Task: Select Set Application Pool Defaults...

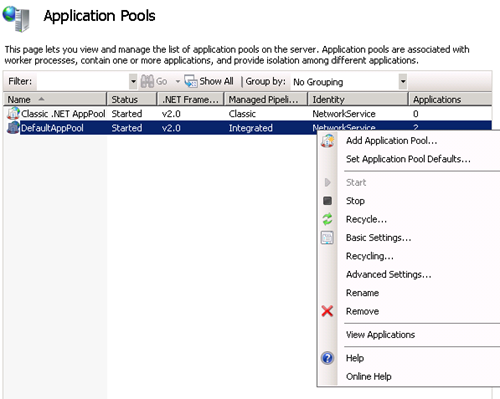Action: [x=408, y=159]
